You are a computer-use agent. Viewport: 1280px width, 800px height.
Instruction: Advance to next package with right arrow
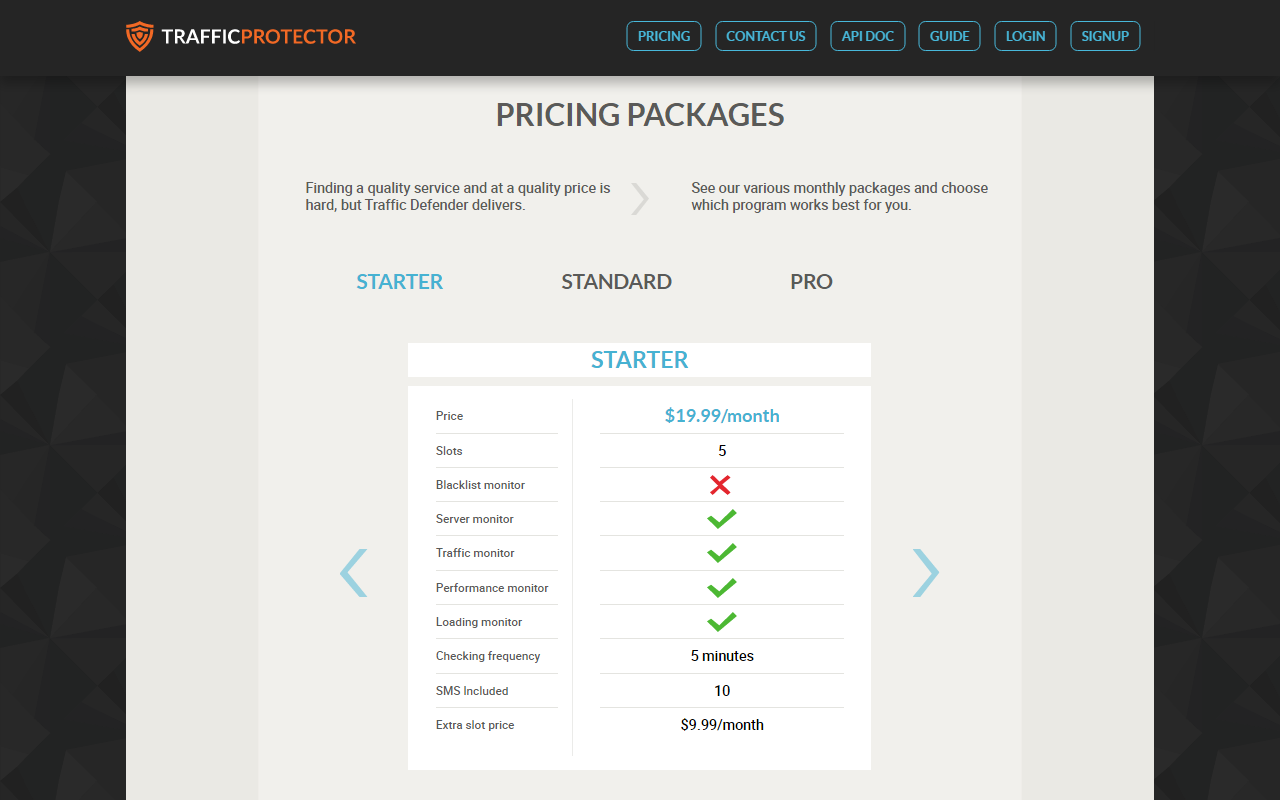[926, 573]
